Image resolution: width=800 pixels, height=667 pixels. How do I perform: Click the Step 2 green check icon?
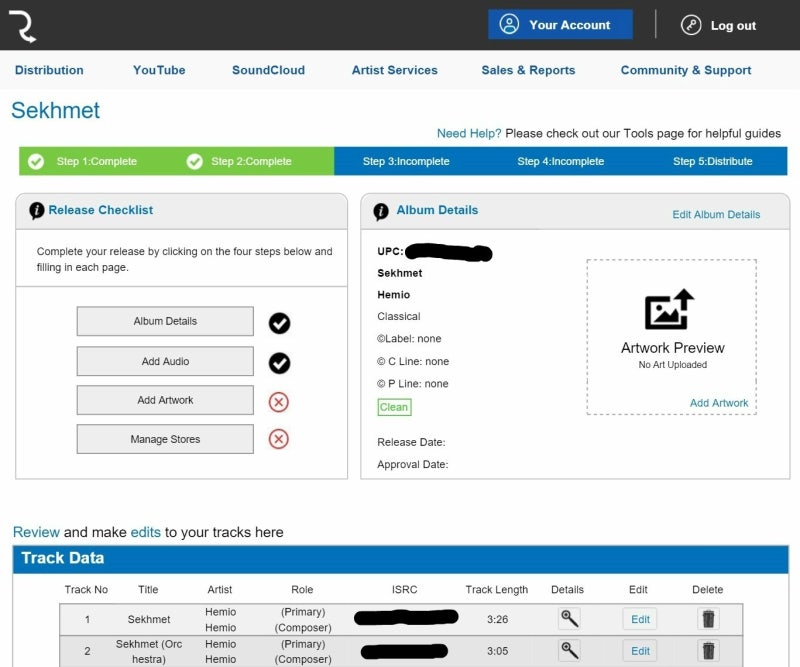[x=194, y=161]
